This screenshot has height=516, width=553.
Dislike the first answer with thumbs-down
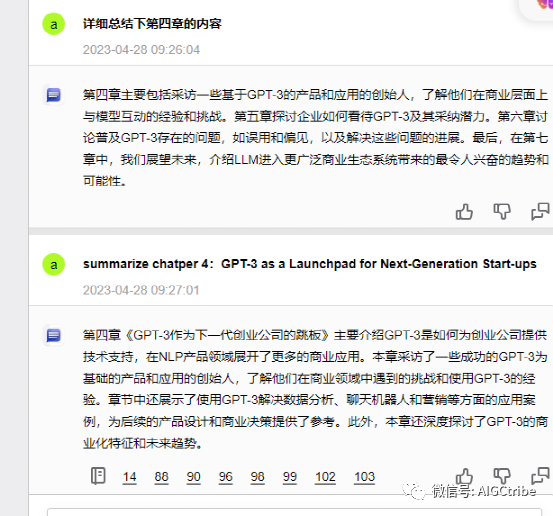[502, 212]
